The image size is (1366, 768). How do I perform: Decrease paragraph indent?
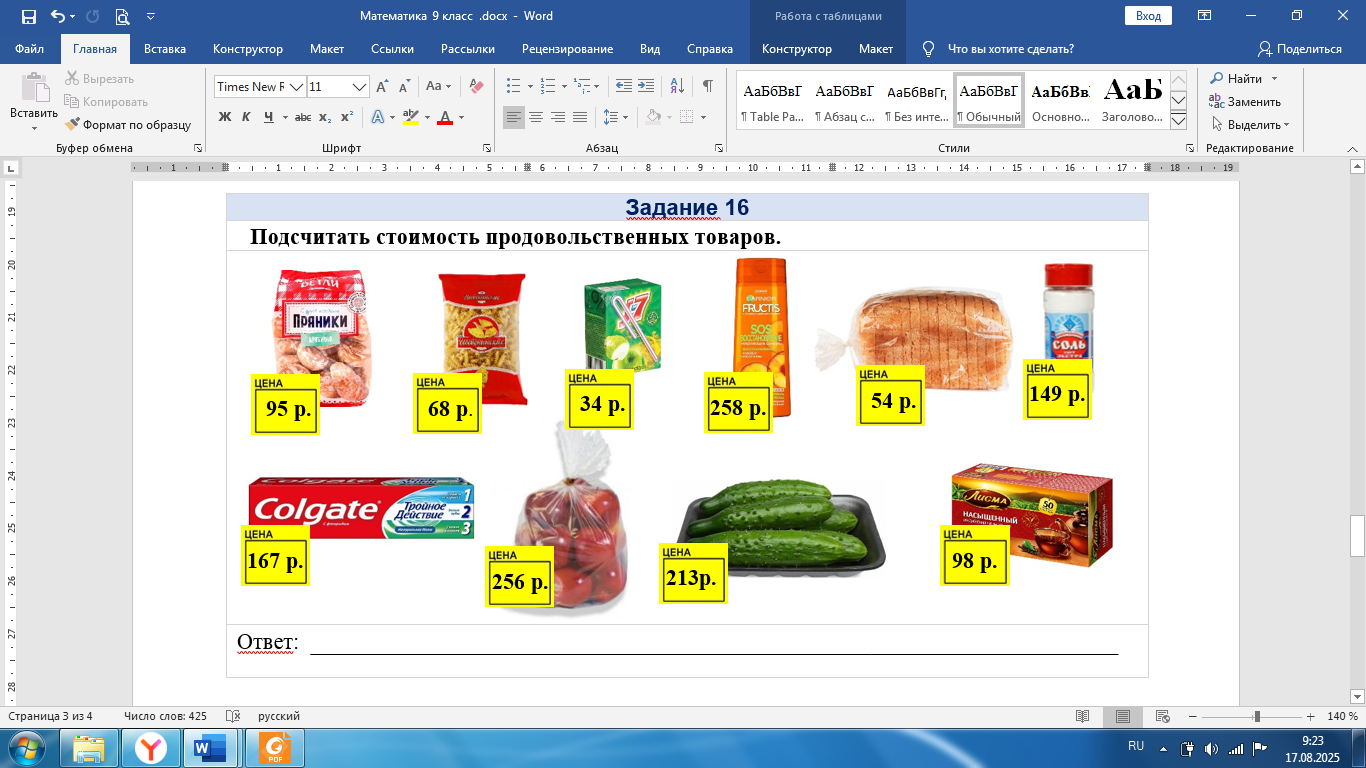623,87
